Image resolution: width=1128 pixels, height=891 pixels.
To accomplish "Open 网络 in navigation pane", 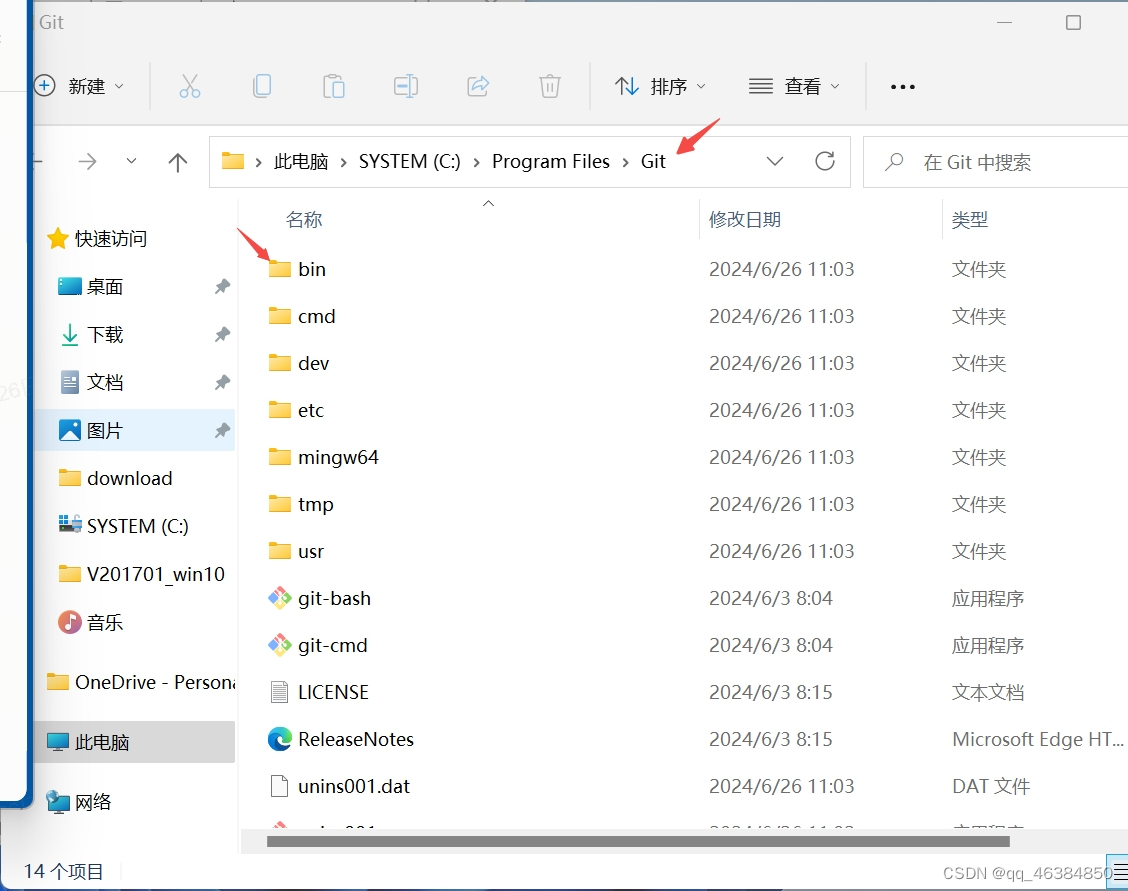I will coord(93,802).
